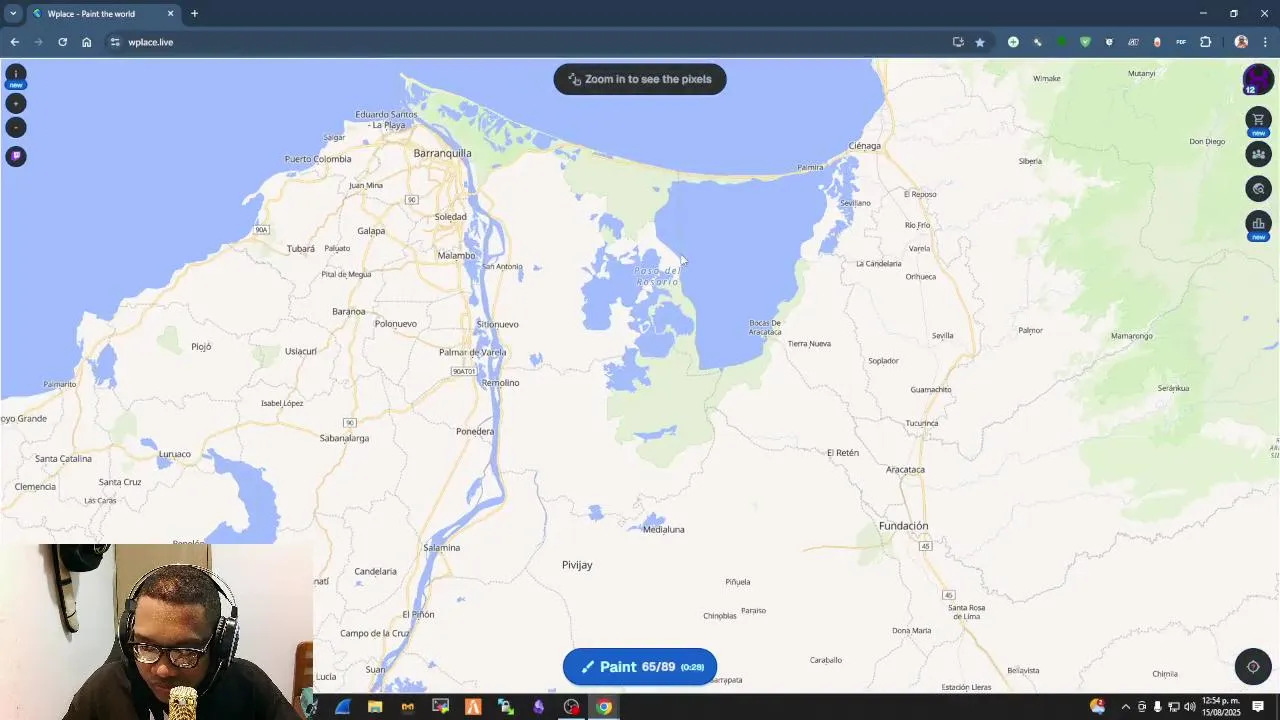This screenshot has height=720, width=1280.
Task: Open volume control in system tray
Action: pos(1190,707)
